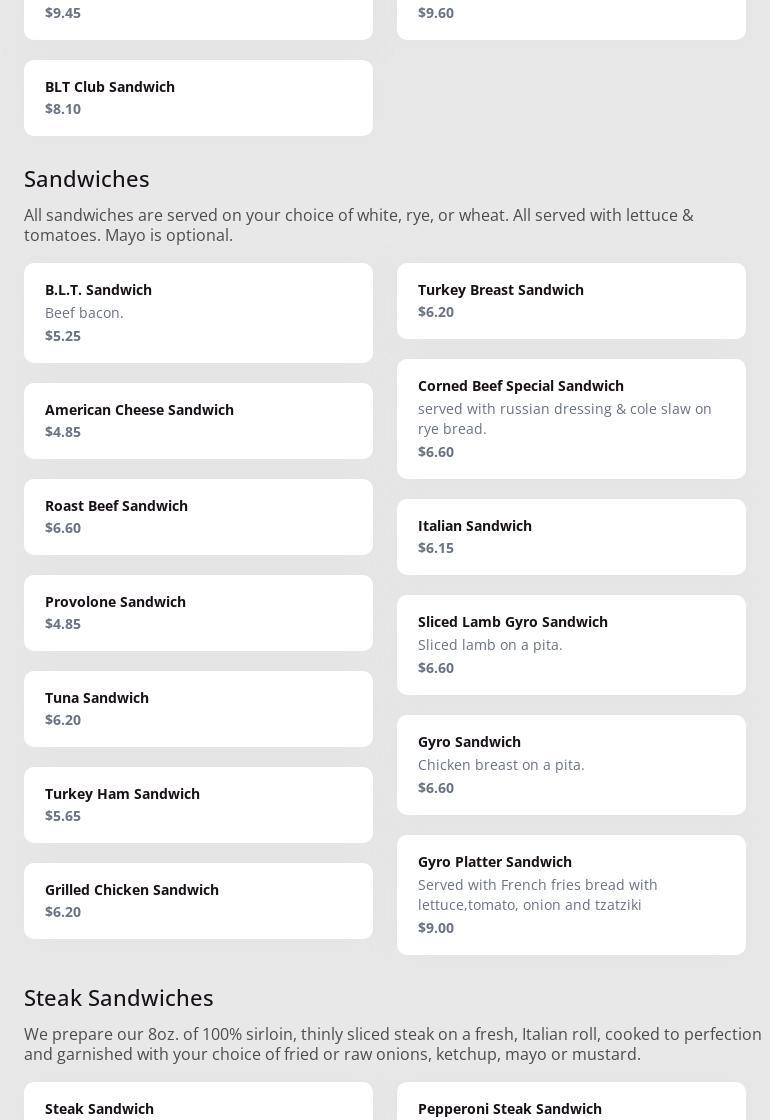
Task: Open the B.L.T. Sandwich with beef bacon
Action: (198, 312)
